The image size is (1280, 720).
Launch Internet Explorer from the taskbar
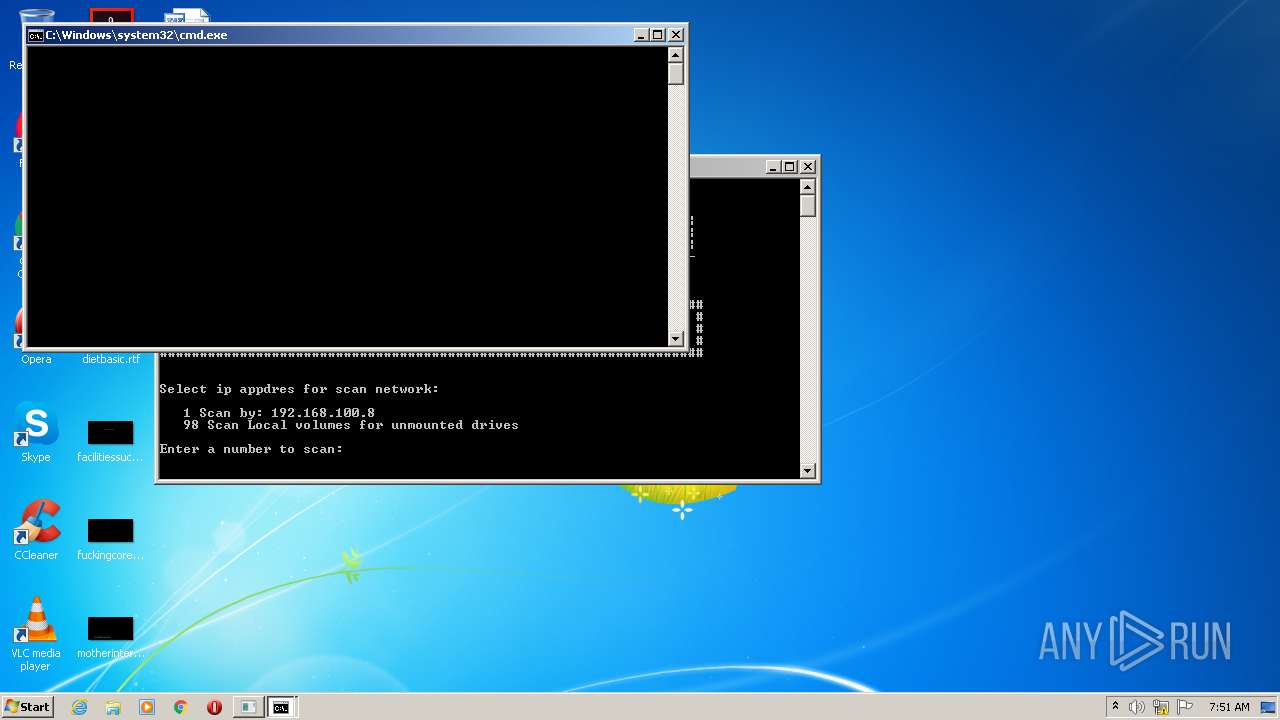point(79,707)
